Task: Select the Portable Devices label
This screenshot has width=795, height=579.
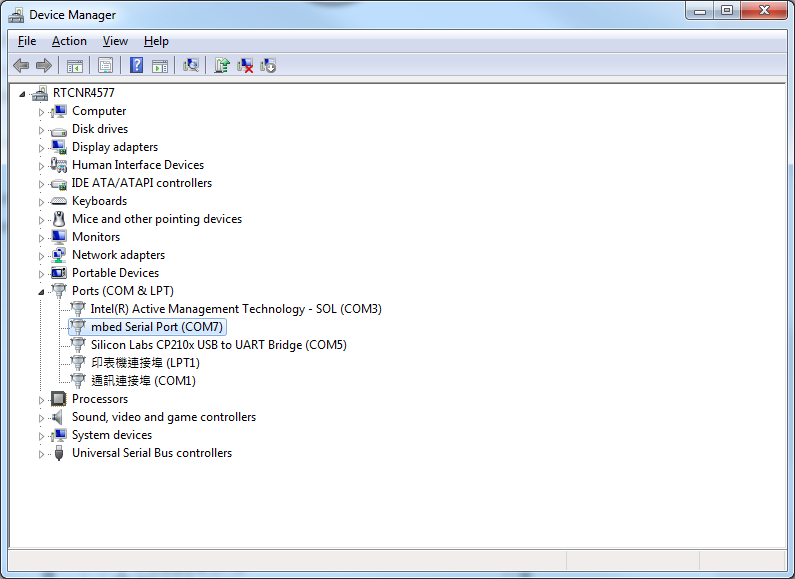Action: (x=115, y=273)
